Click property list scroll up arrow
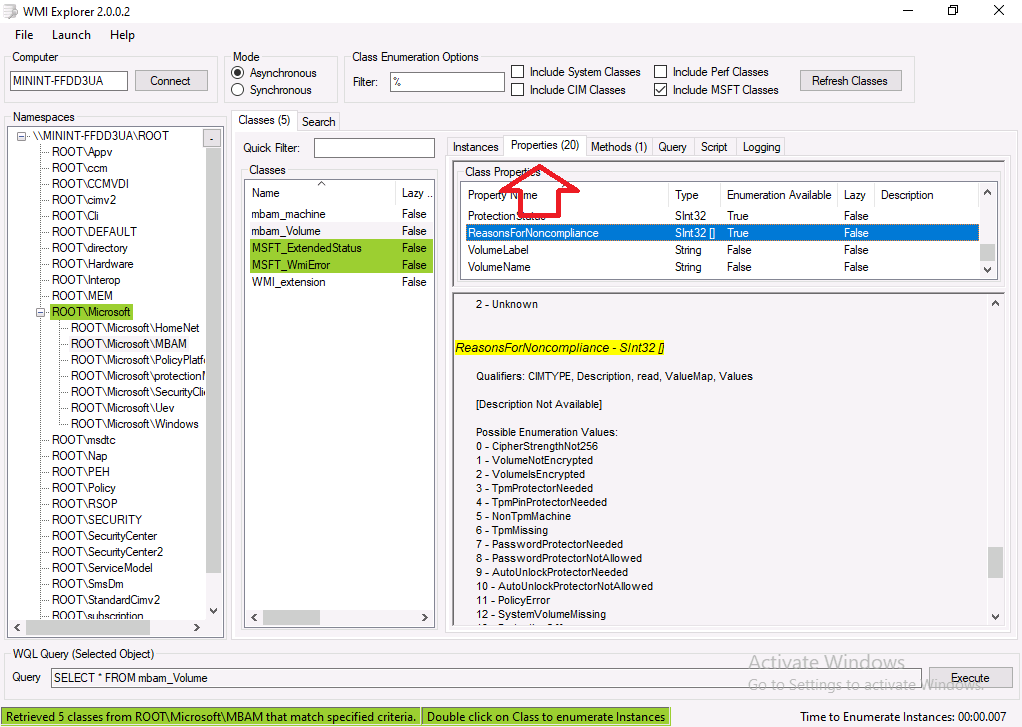This screenshot has width=1022, height=727. pyautogui.click(x=987, y=192)
